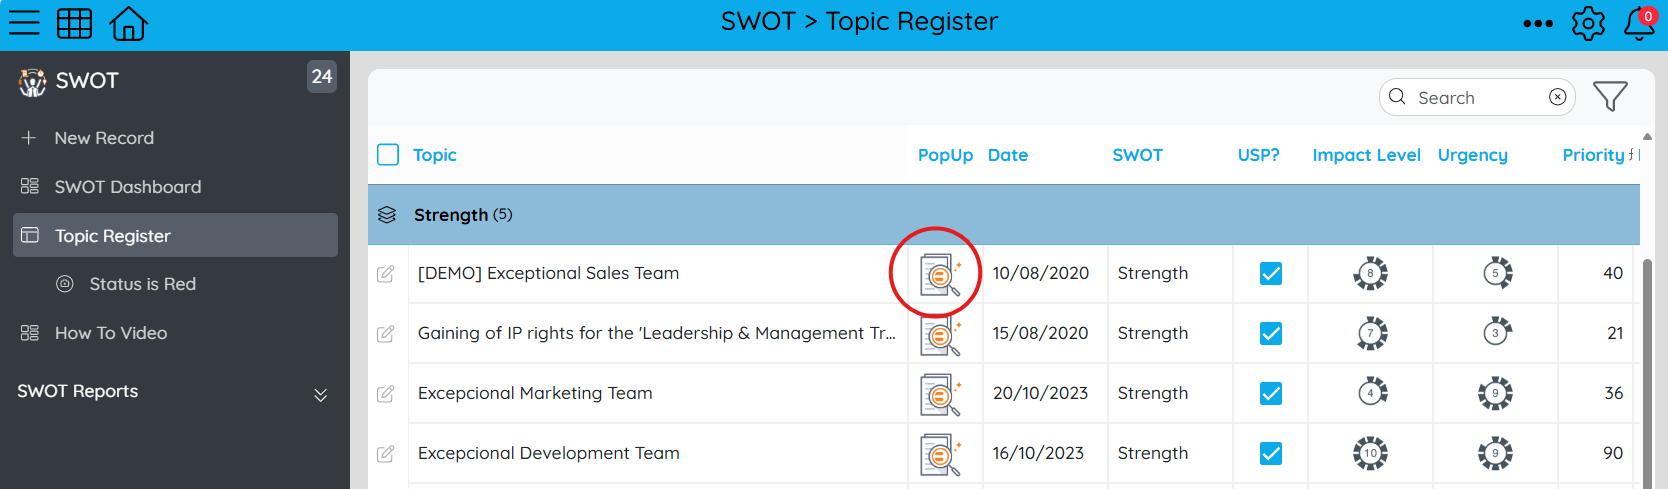Click date 10/08/2020
Image resolution: width=1668 pixels, height=489 pixels.
(1041, 273)
